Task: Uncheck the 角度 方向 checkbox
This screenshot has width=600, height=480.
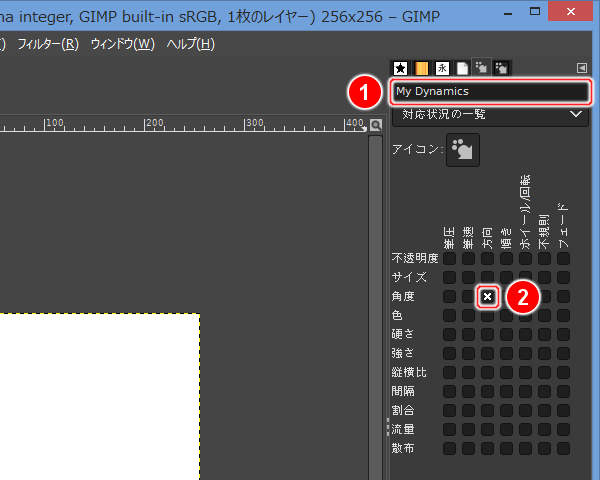Action: 487,297
